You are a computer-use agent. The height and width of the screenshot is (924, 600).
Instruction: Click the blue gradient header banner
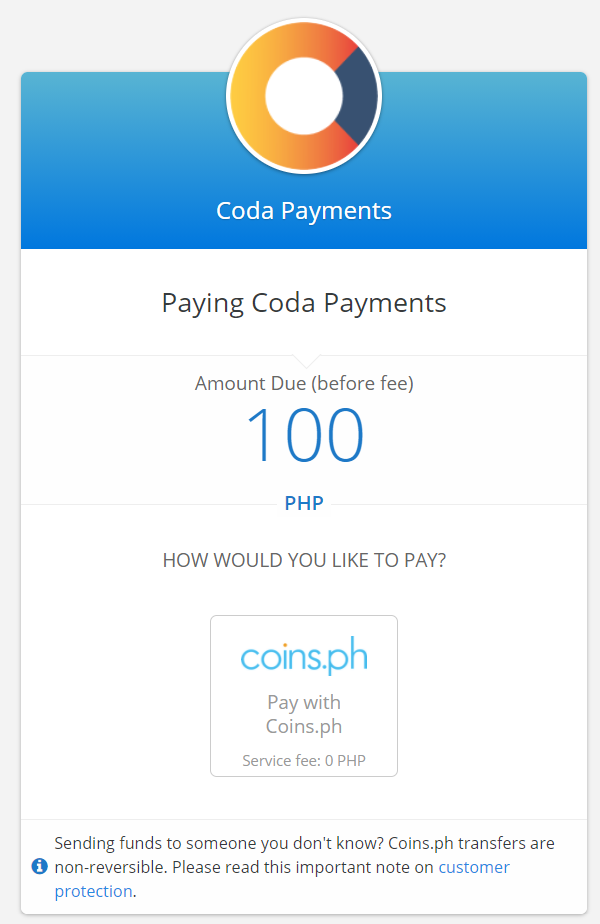(x=304, y=160)
